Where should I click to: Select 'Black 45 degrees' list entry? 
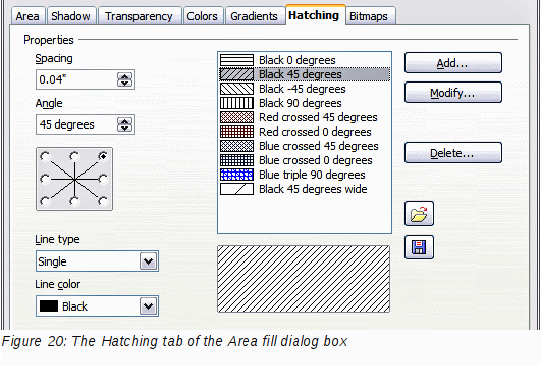[x=305, y=74]
